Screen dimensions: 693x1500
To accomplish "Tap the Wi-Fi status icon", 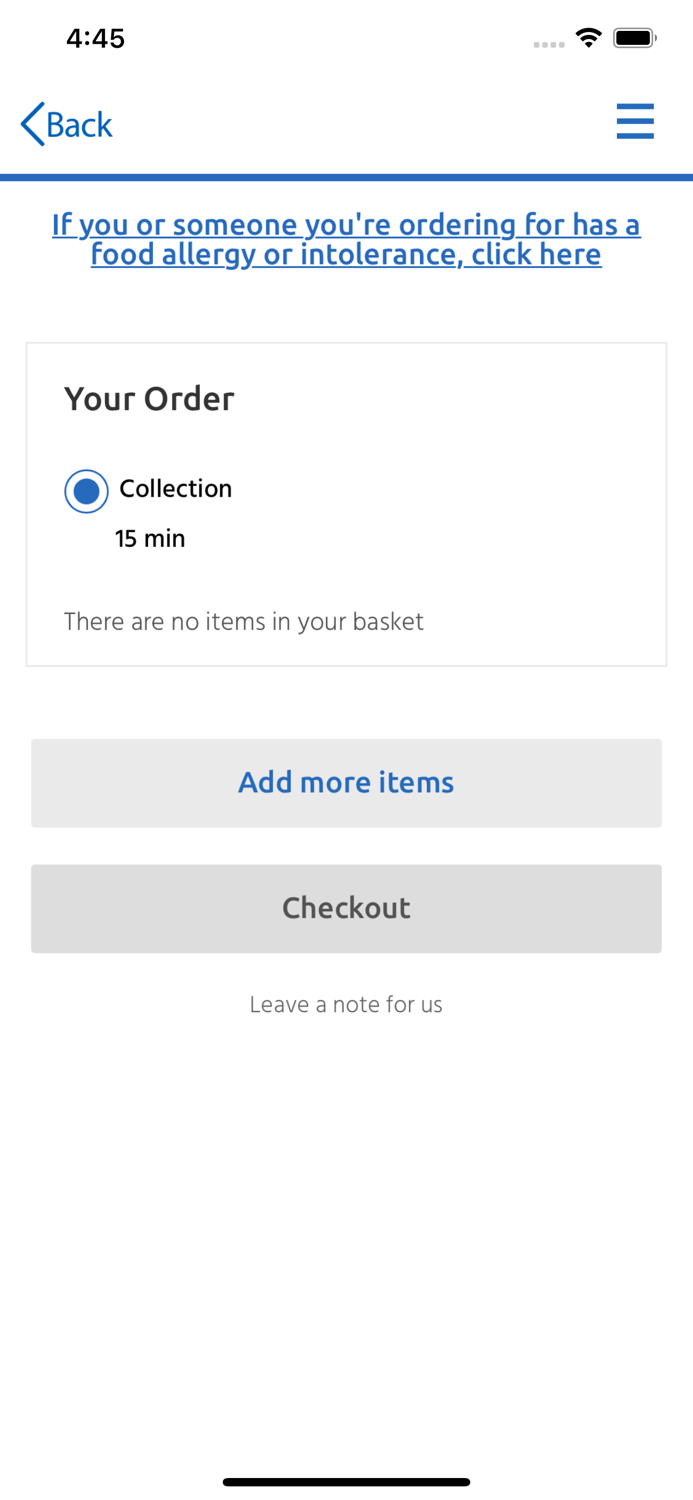I will (x=588, y=39).
